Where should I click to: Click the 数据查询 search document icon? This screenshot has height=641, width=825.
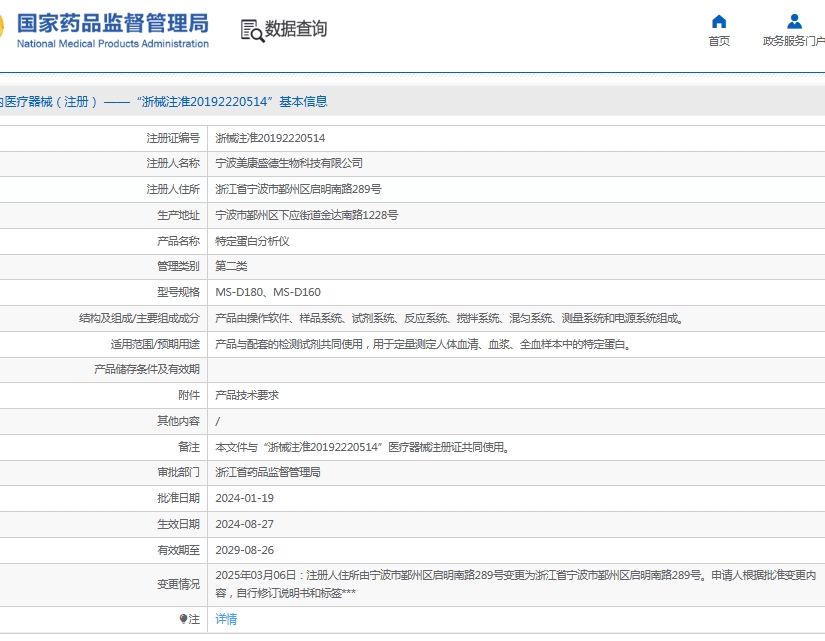coord(253,31)
